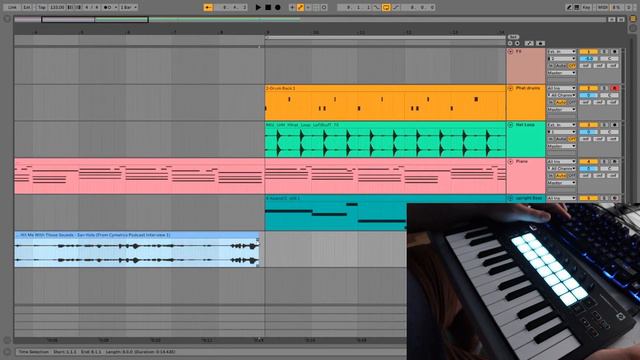Enable MIDI Arrangement Overdub plus button
The image size is (640, 360).
point(292,7)
